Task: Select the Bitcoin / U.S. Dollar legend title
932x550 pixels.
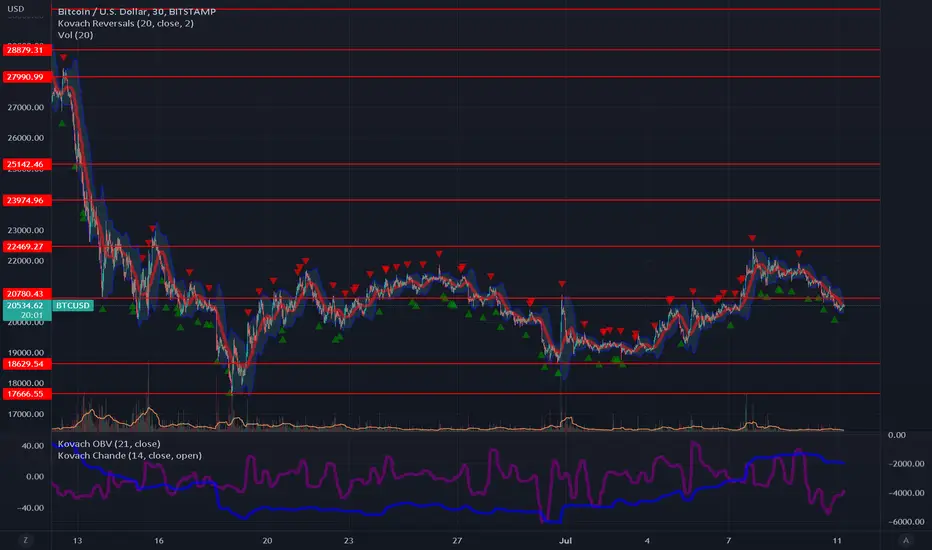Action: [x=137, y=11]
